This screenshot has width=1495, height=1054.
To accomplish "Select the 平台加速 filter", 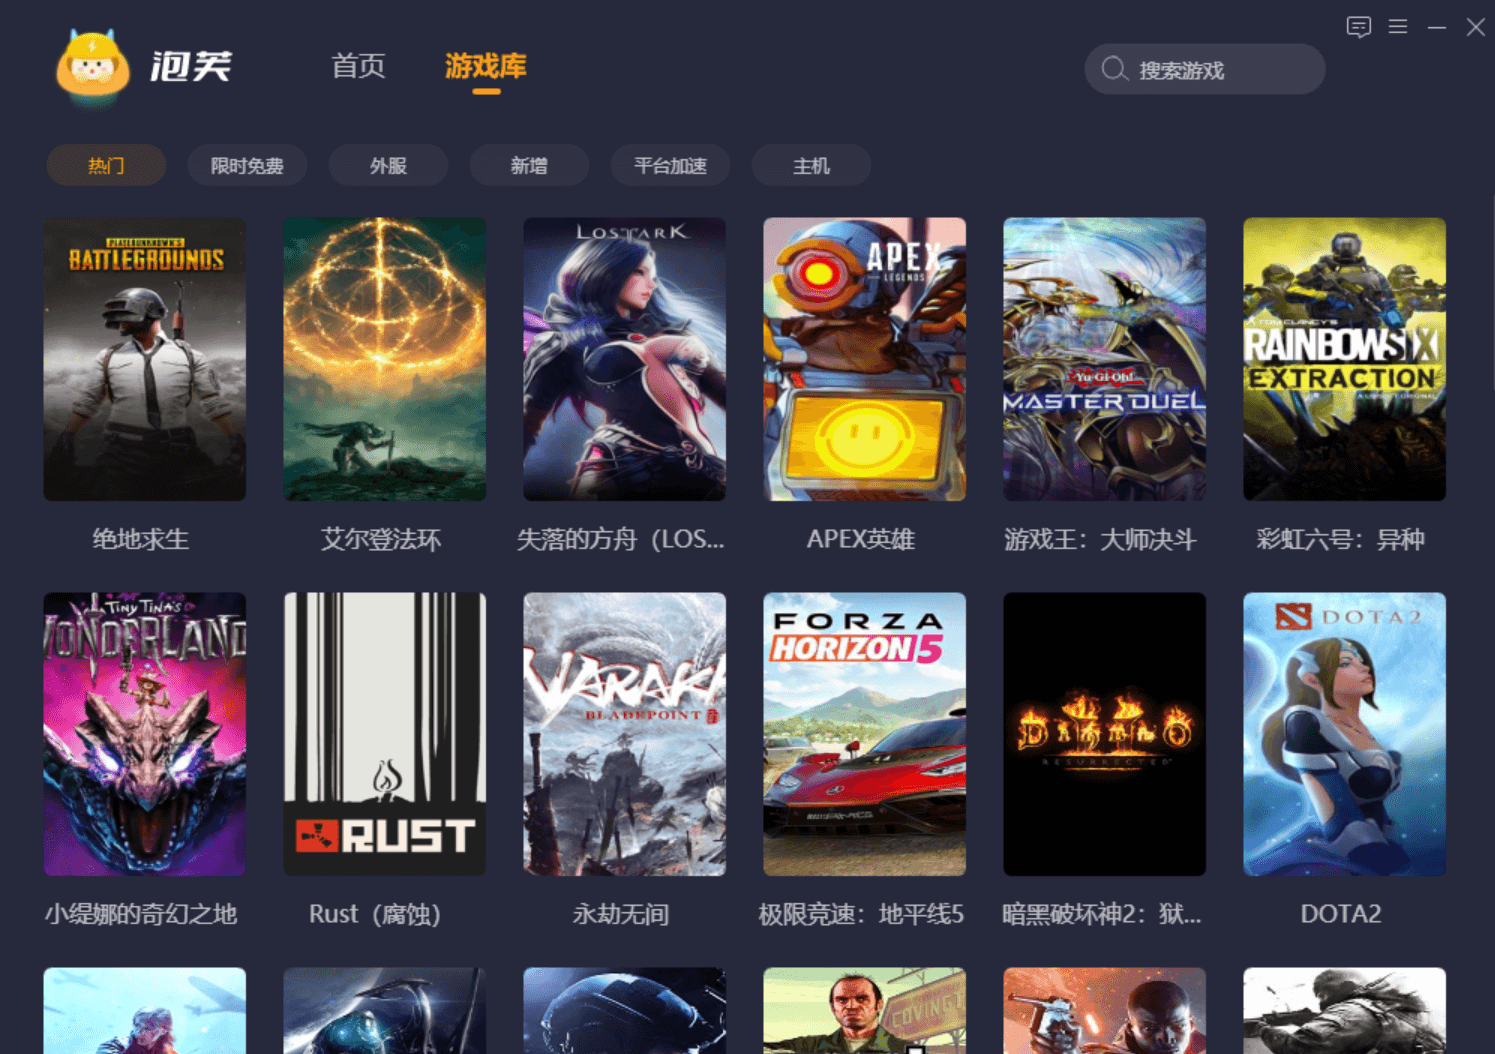I will point(670,165).
